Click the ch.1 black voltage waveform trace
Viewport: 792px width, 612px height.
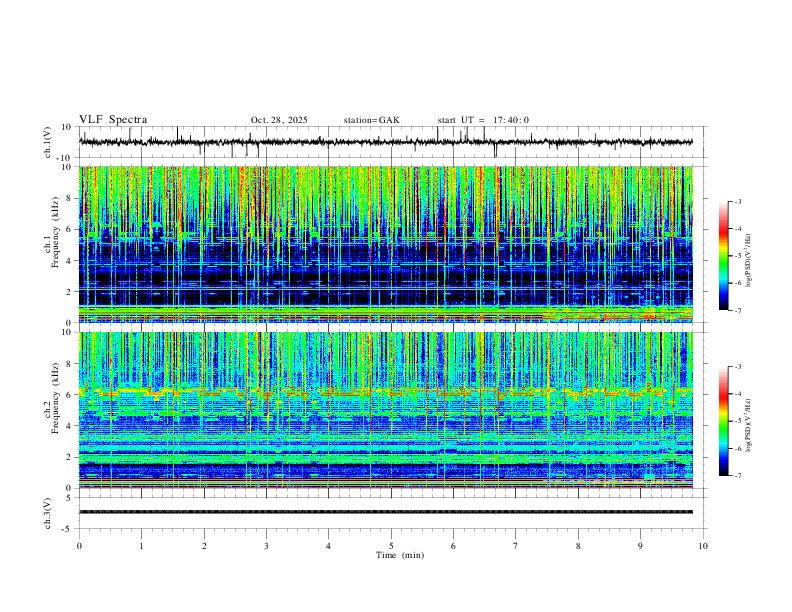[386, 142]
